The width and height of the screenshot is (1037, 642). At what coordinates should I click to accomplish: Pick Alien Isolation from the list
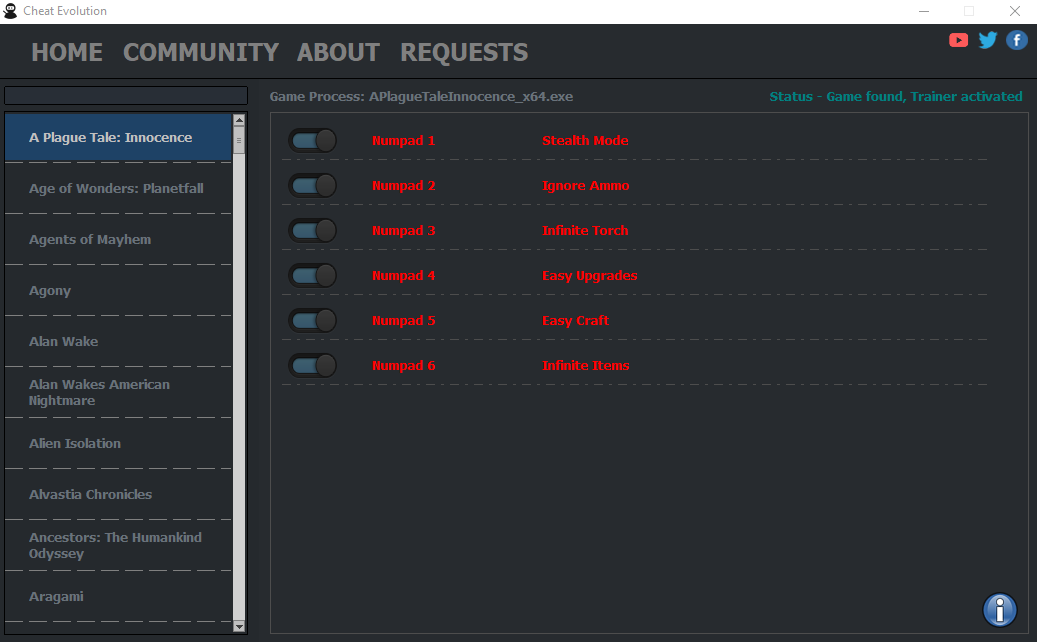coord(118,443)
